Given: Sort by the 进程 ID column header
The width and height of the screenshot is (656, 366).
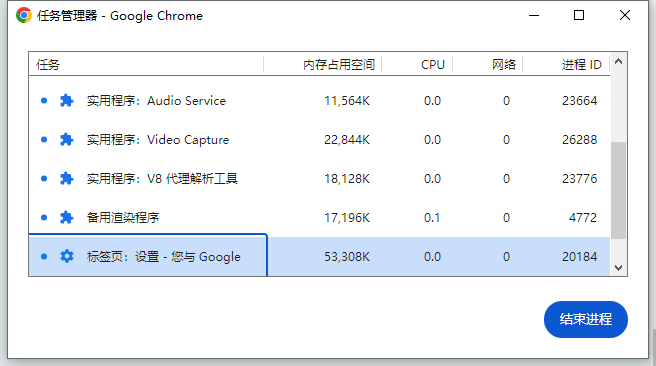Looking at the screenshot, I should (566, 64).
